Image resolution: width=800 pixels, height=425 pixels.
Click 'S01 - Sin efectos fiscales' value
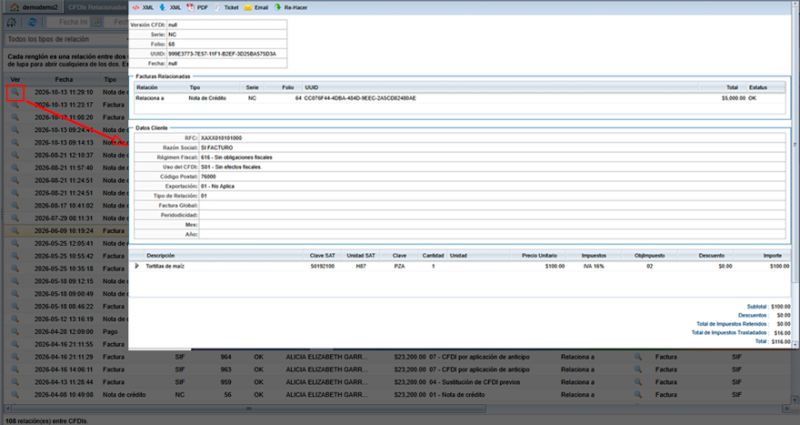click(231, 167)
